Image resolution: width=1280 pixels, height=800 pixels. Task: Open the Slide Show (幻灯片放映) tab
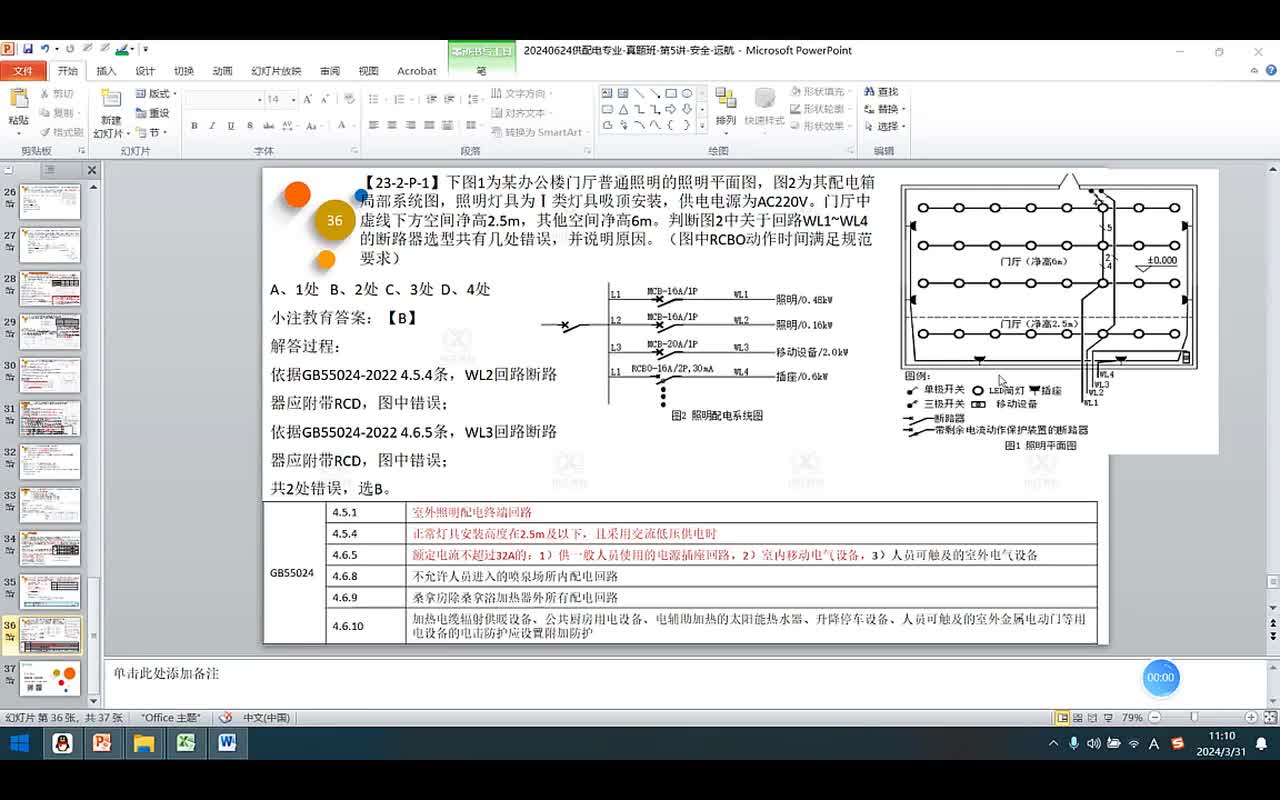pyautogui.click(x=276, y=71)
